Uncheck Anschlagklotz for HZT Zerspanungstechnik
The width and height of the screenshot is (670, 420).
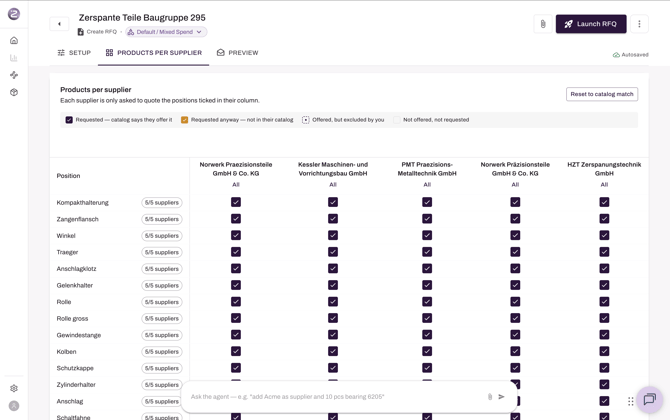(604, 268)
